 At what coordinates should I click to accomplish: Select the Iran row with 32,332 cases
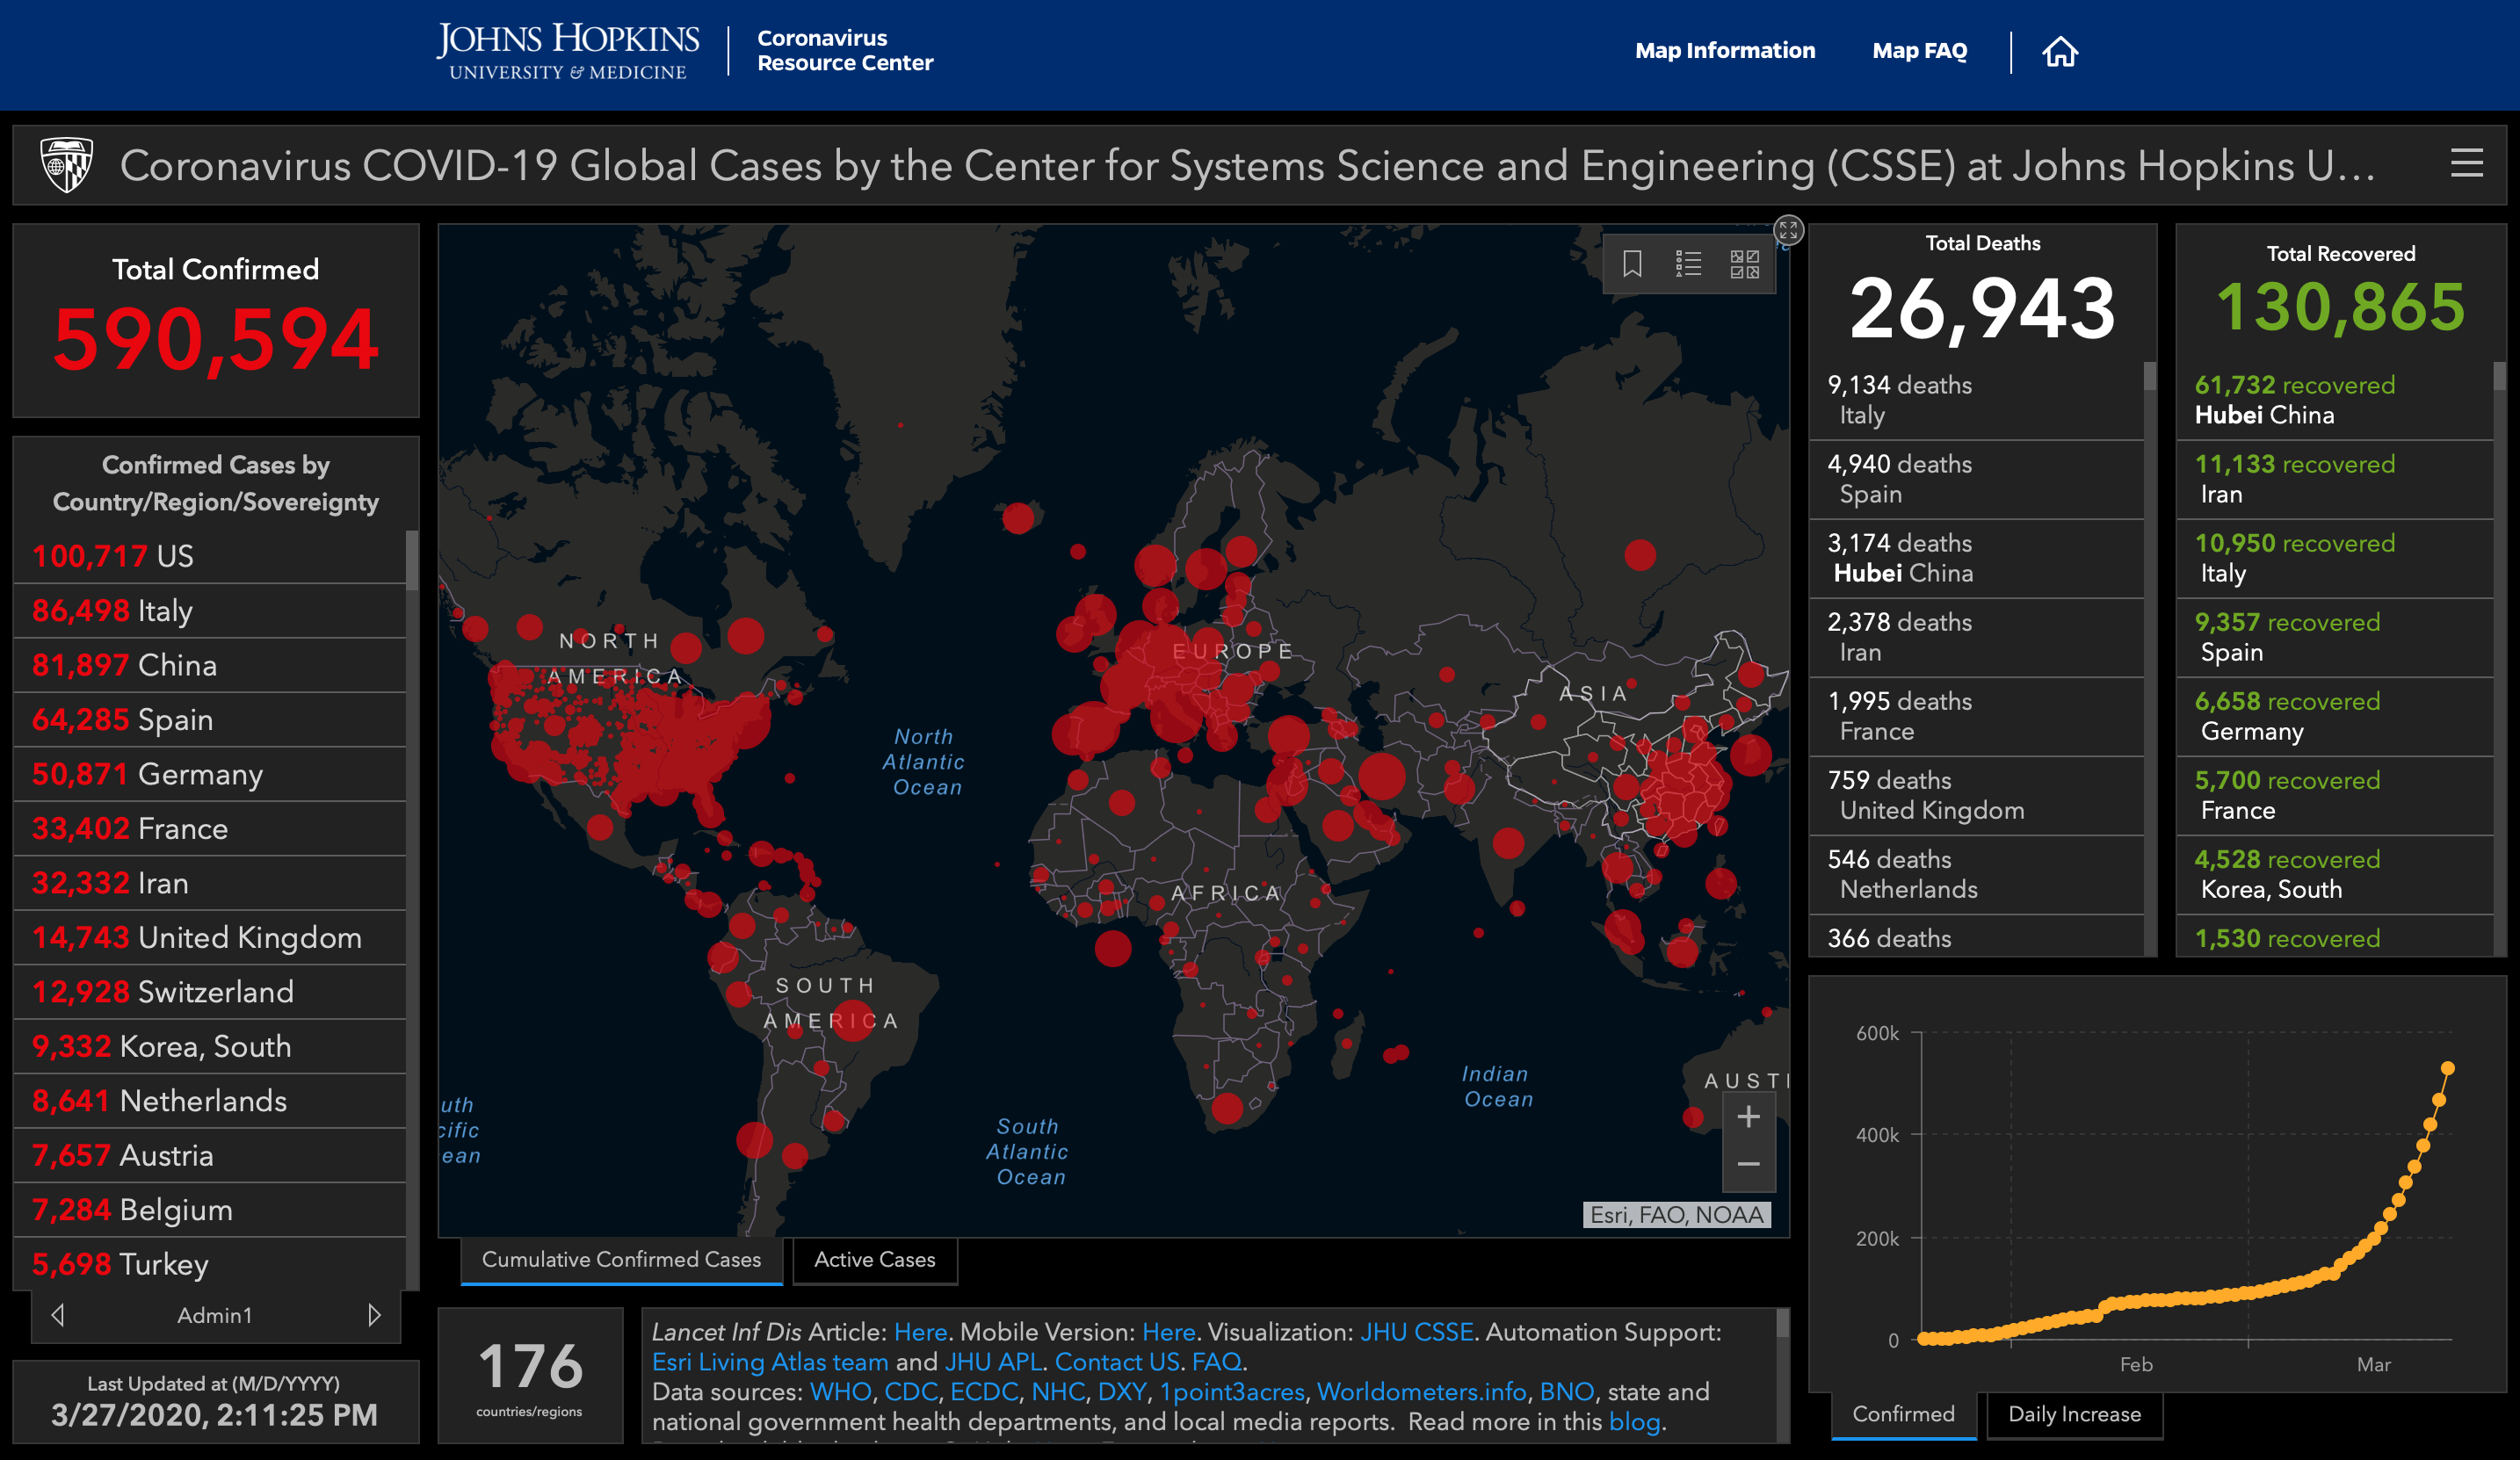pyautogui.click(x=210, y=883)
